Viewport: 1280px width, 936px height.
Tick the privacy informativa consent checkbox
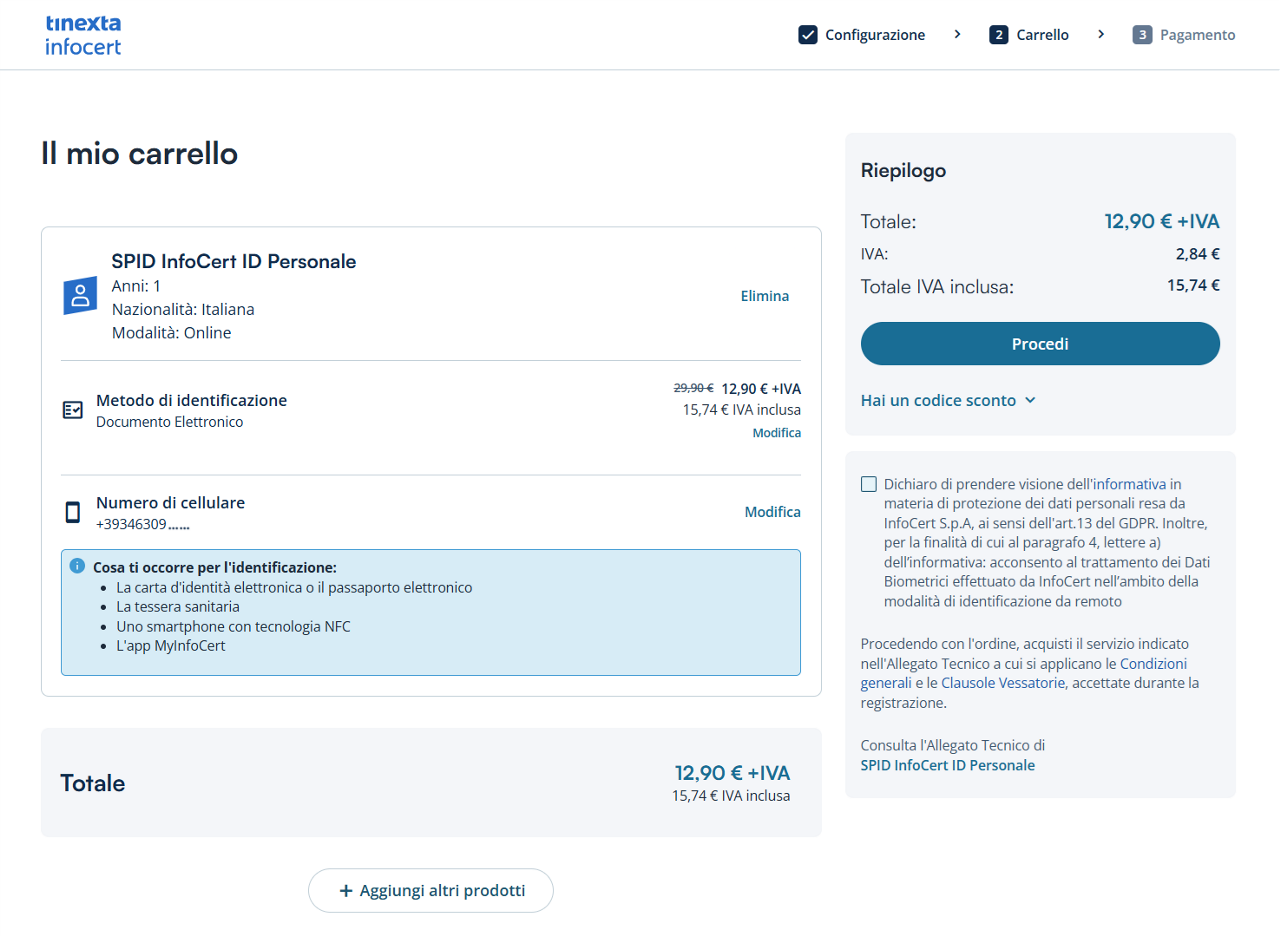click(x=869, y=484)
